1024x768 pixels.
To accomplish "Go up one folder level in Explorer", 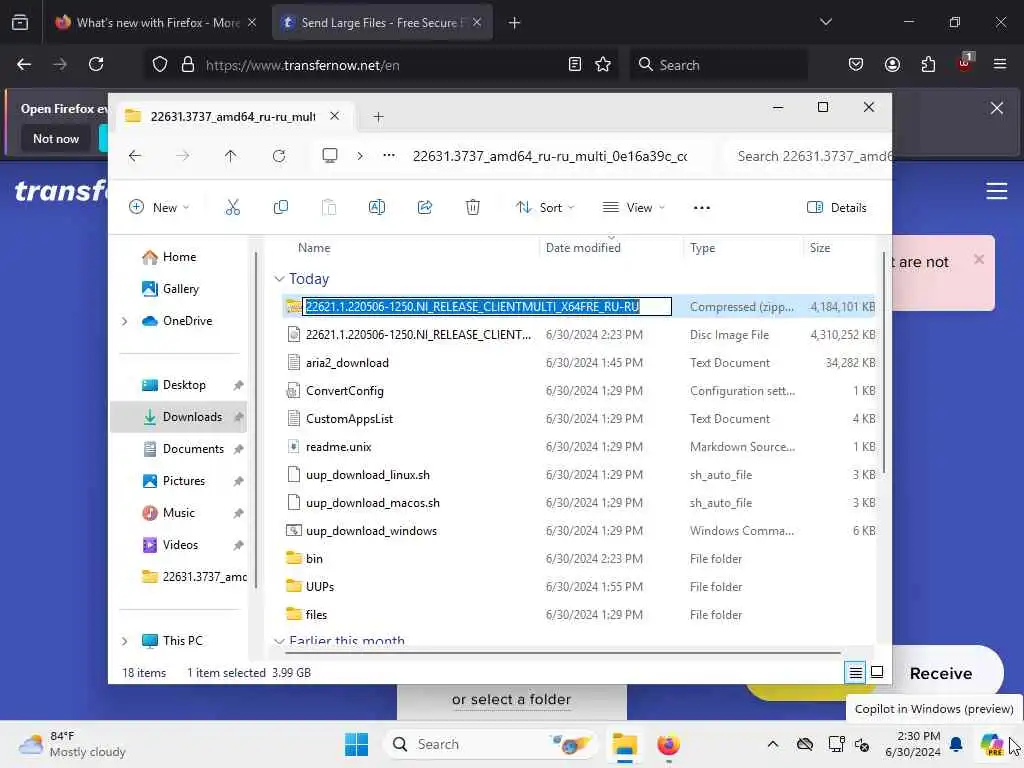I will (x=231, y=156).
